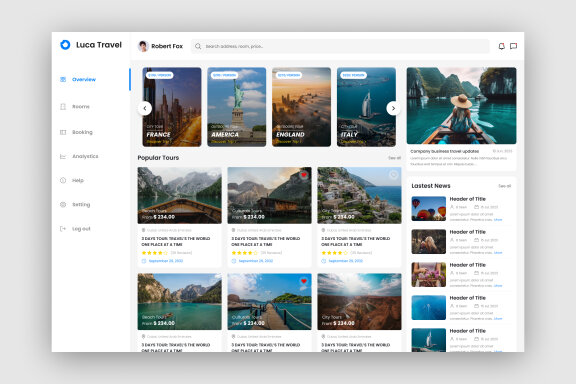The height and width of the screenshot is (384, 576).
Task: Click the Rooms sidebar icon
Action: click(63, 107)
